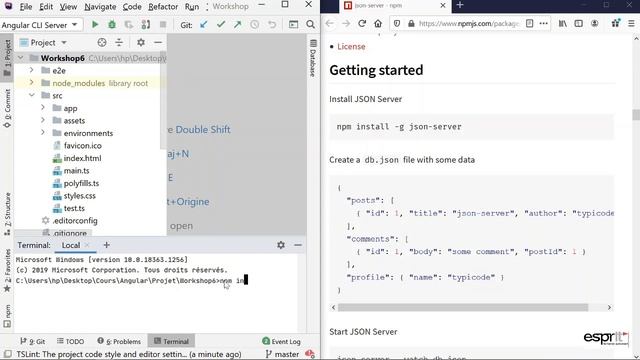Open the Database side panel
The image size is (640, 360).
313,58
